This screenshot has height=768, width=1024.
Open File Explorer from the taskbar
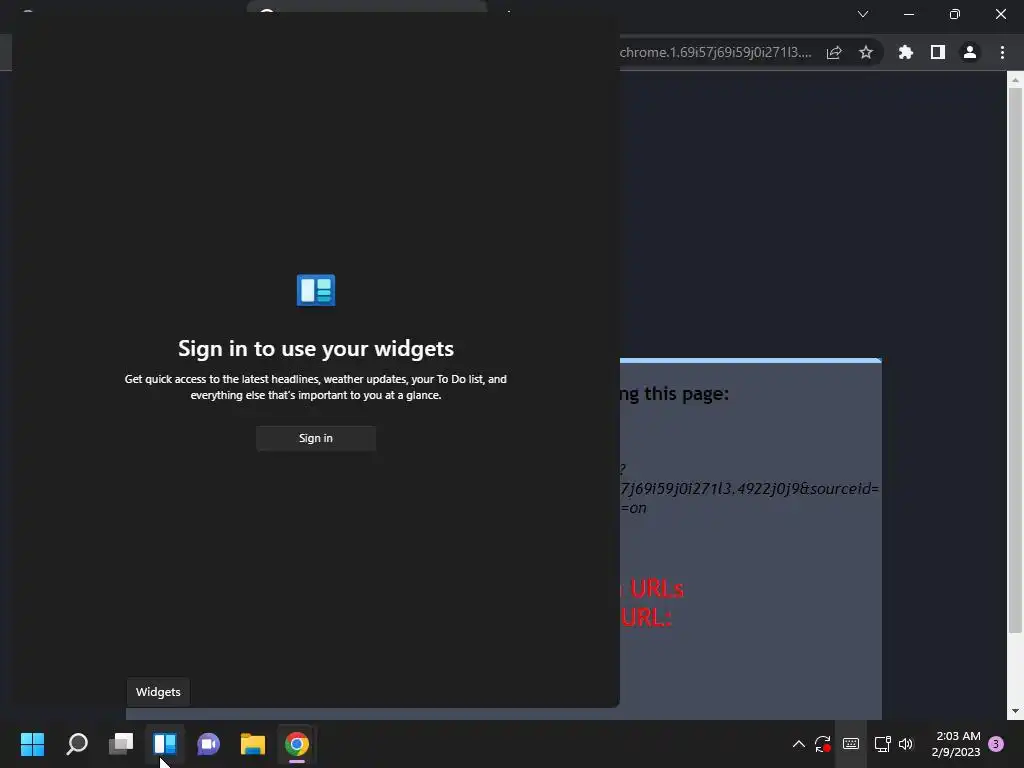[253, 744]
